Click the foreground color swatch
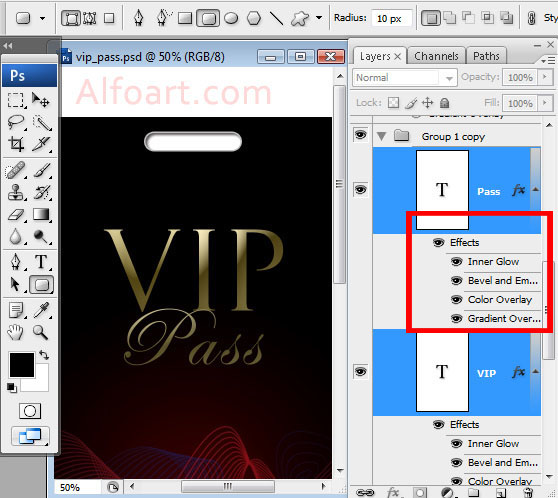Screen dimensions: 558x498 (x=22, y=365)
